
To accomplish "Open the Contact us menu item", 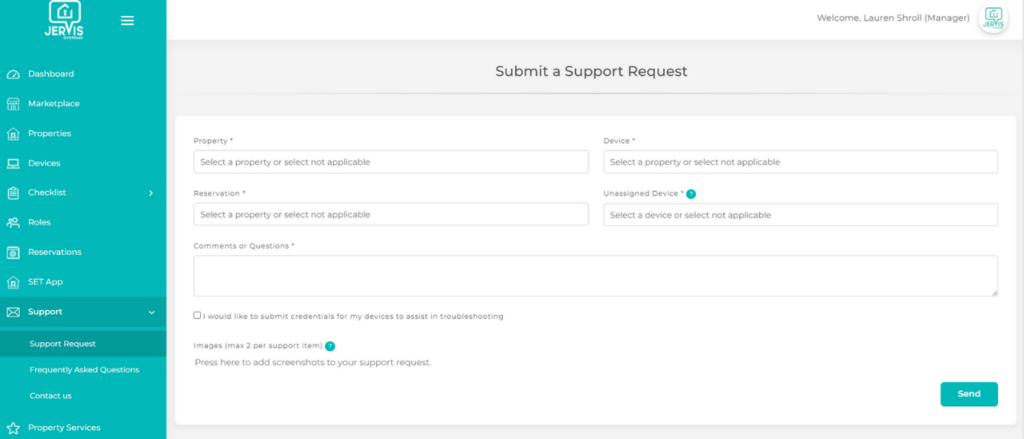I will tap(50, 396).
